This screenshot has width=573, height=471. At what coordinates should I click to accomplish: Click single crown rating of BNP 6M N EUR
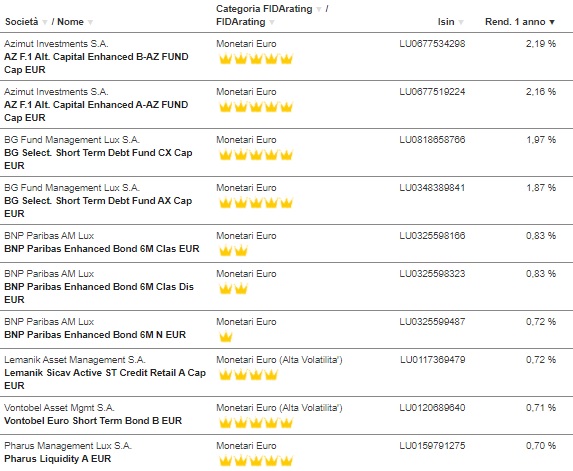(x=225, y=336)
